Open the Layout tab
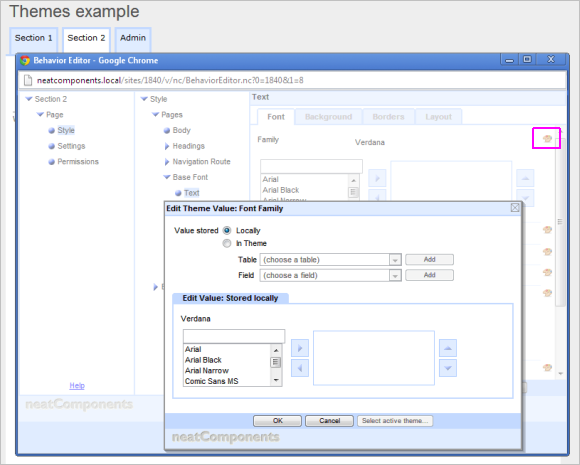 [438, 117]
